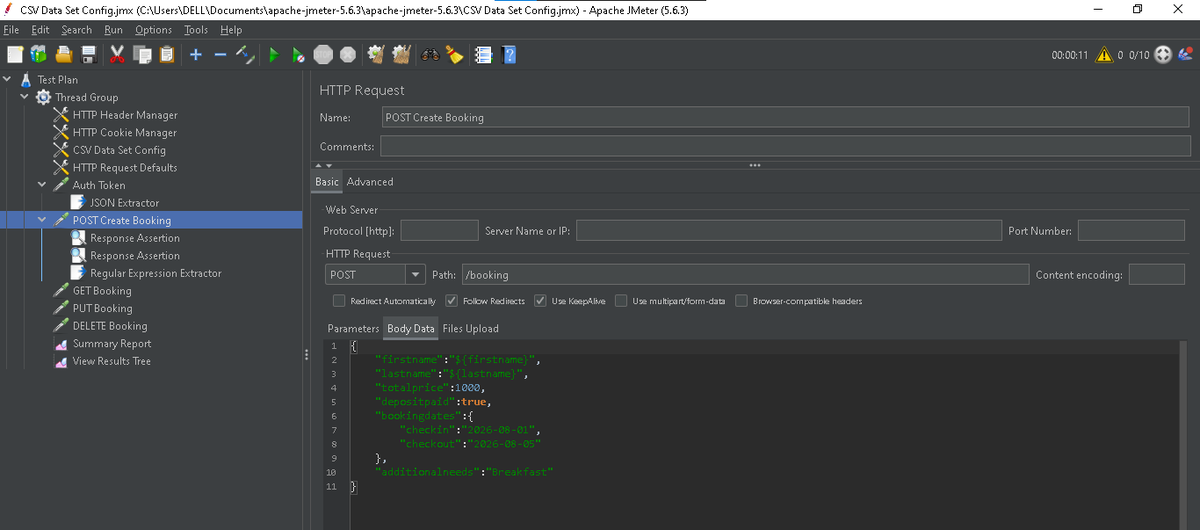The width and height of the screenshot is (1200, 530).
Task: Click the JMeter feather icon at toolbar right
Action: point(1186,54)
